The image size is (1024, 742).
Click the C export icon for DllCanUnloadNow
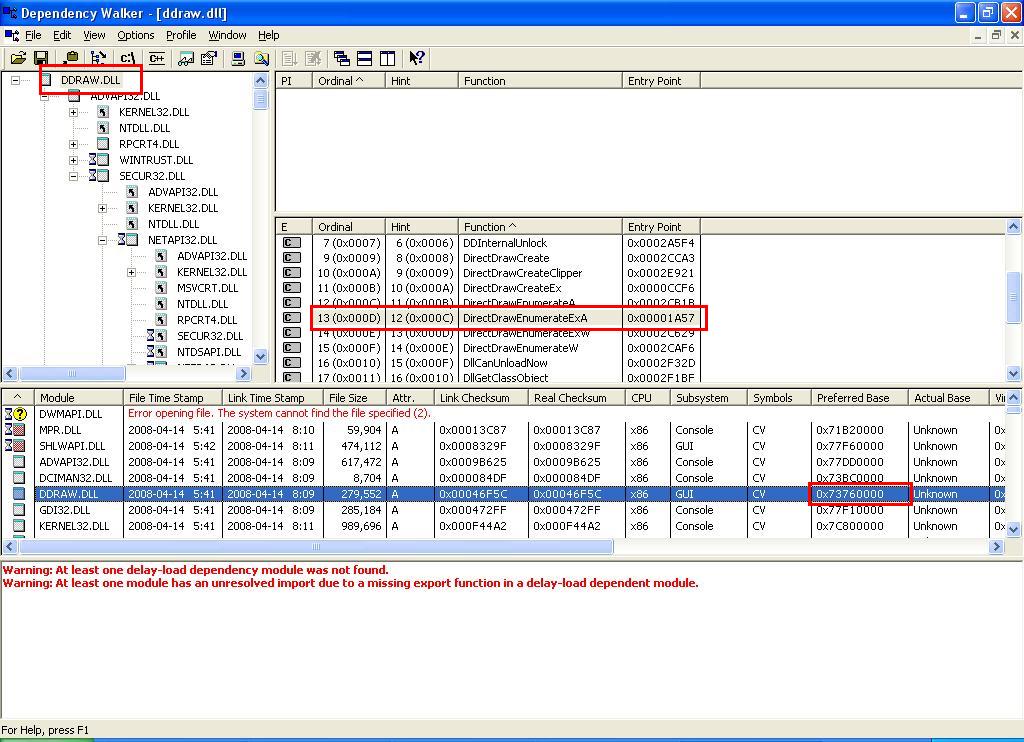pos(291,363)
